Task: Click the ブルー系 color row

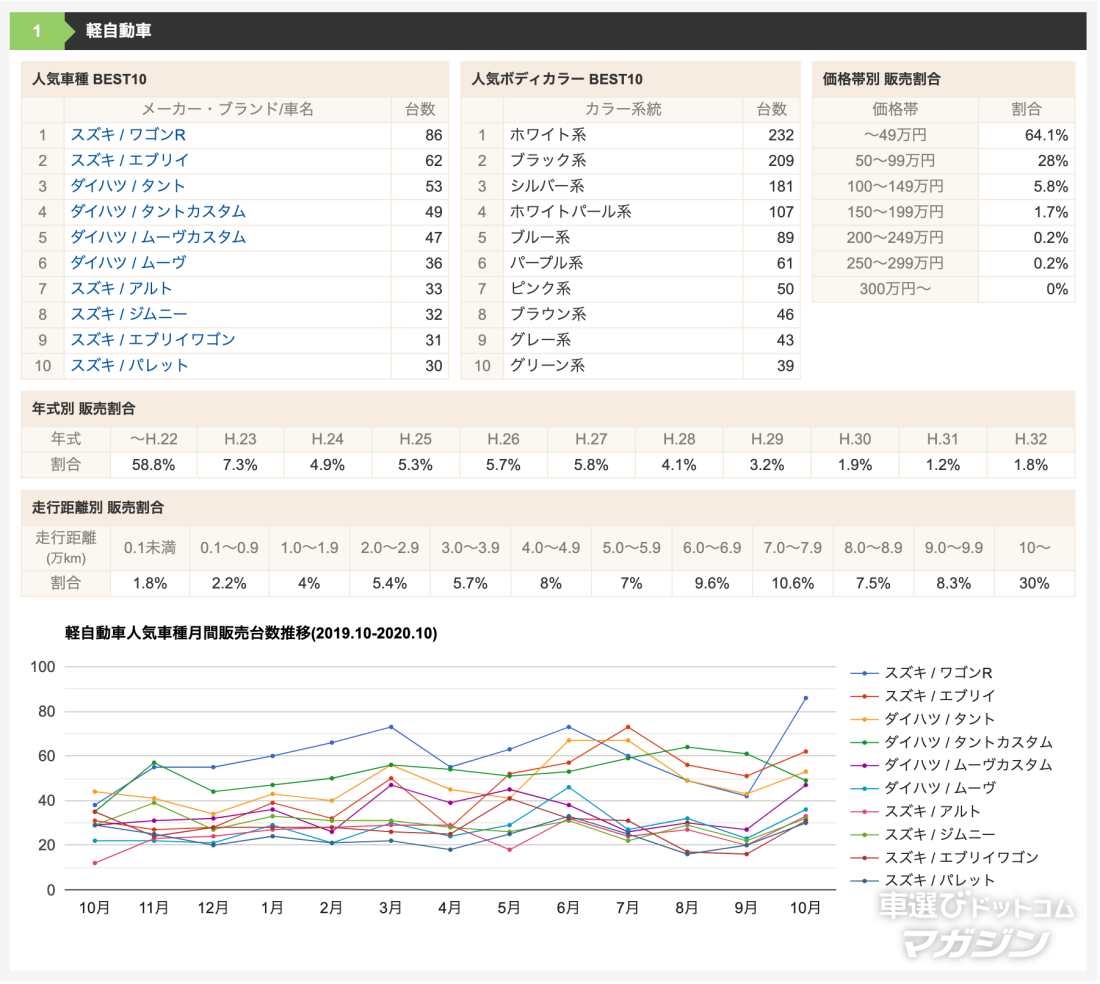Action: click(x=630, y=237)
